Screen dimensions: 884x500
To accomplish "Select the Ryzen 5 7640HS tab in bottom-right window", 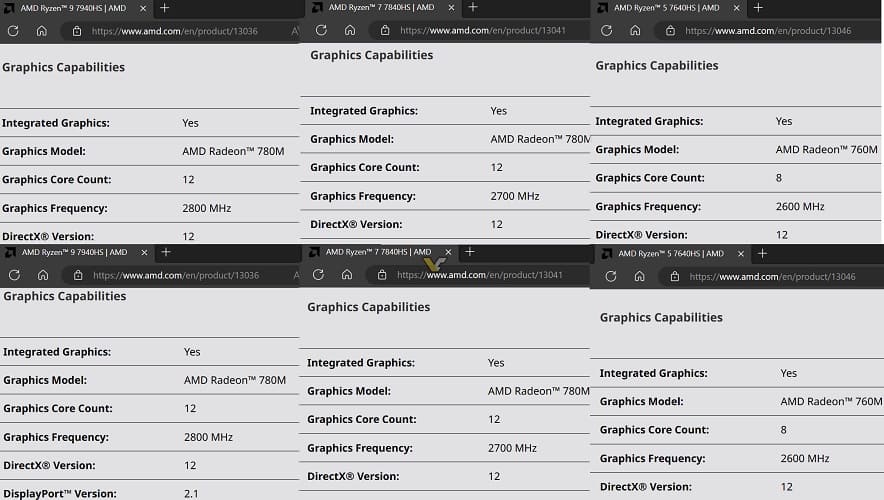I will tap(670, 254).
